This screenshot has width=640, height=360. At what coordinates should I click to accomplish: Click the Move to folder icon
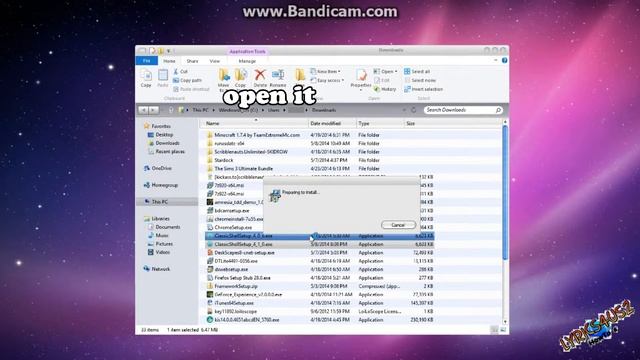[x=224, y=75]
